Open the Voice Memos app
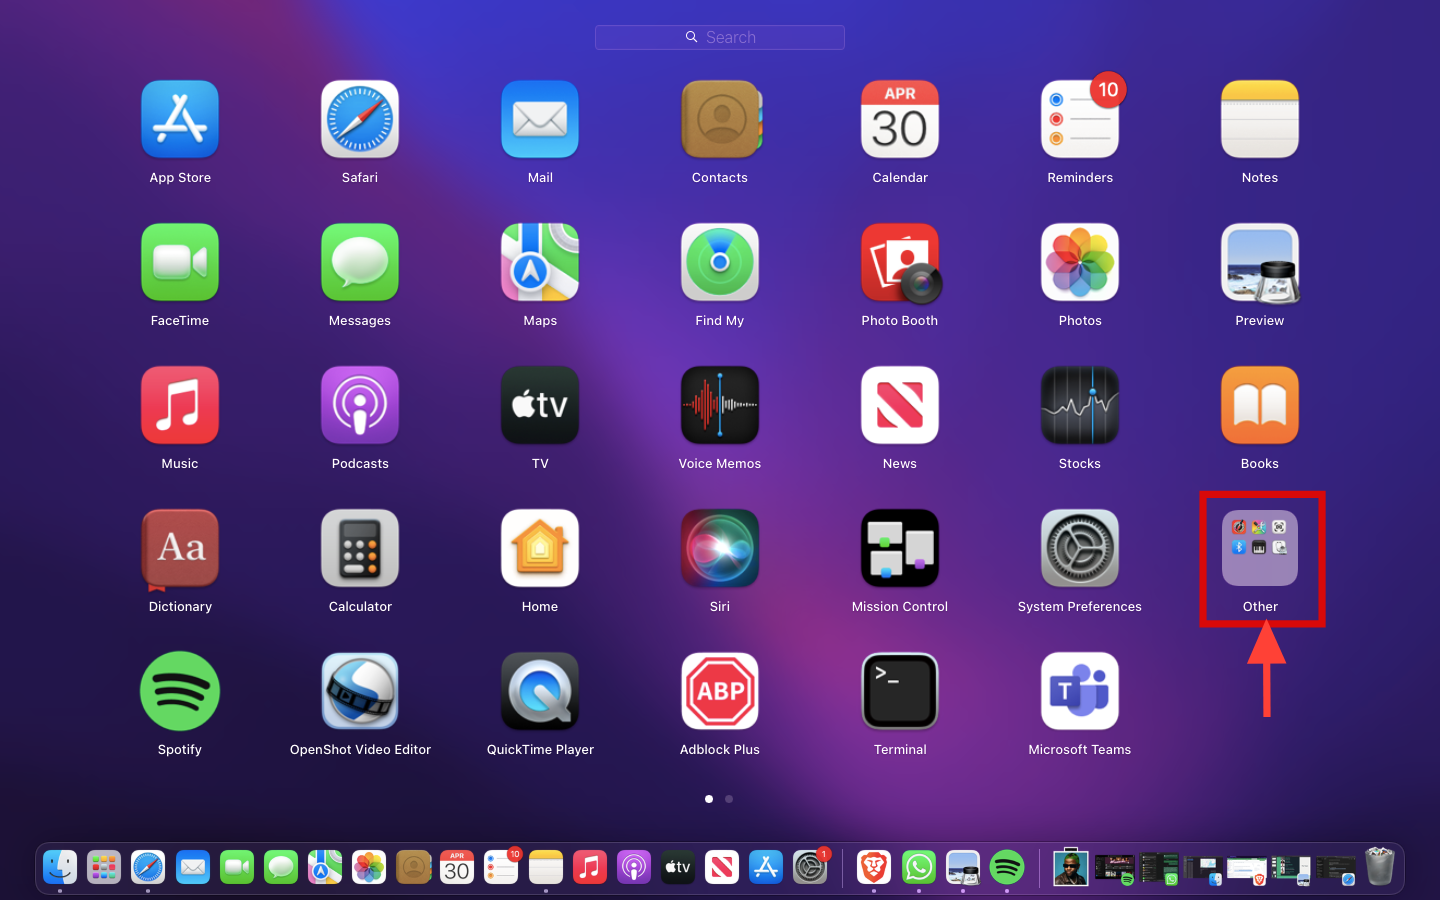The image size is (1440, 900). [719, 406]
